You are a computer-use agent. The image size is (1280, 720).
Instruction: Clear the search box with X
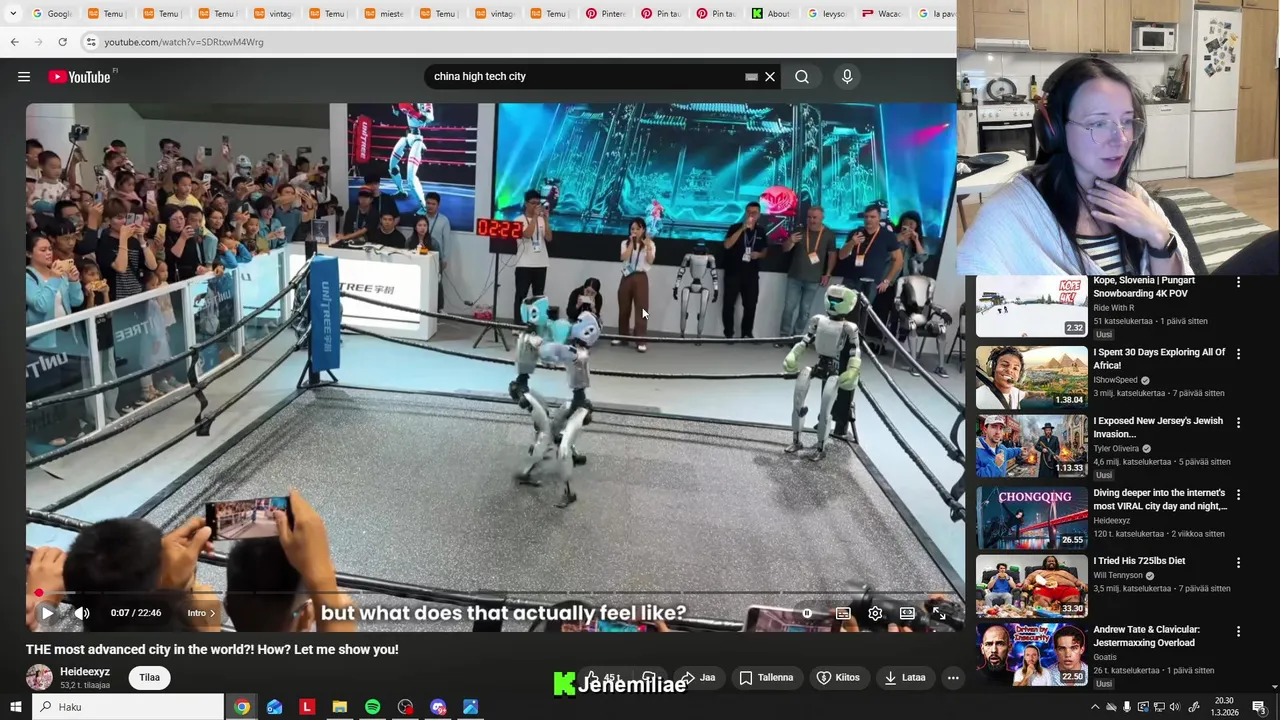770,77
